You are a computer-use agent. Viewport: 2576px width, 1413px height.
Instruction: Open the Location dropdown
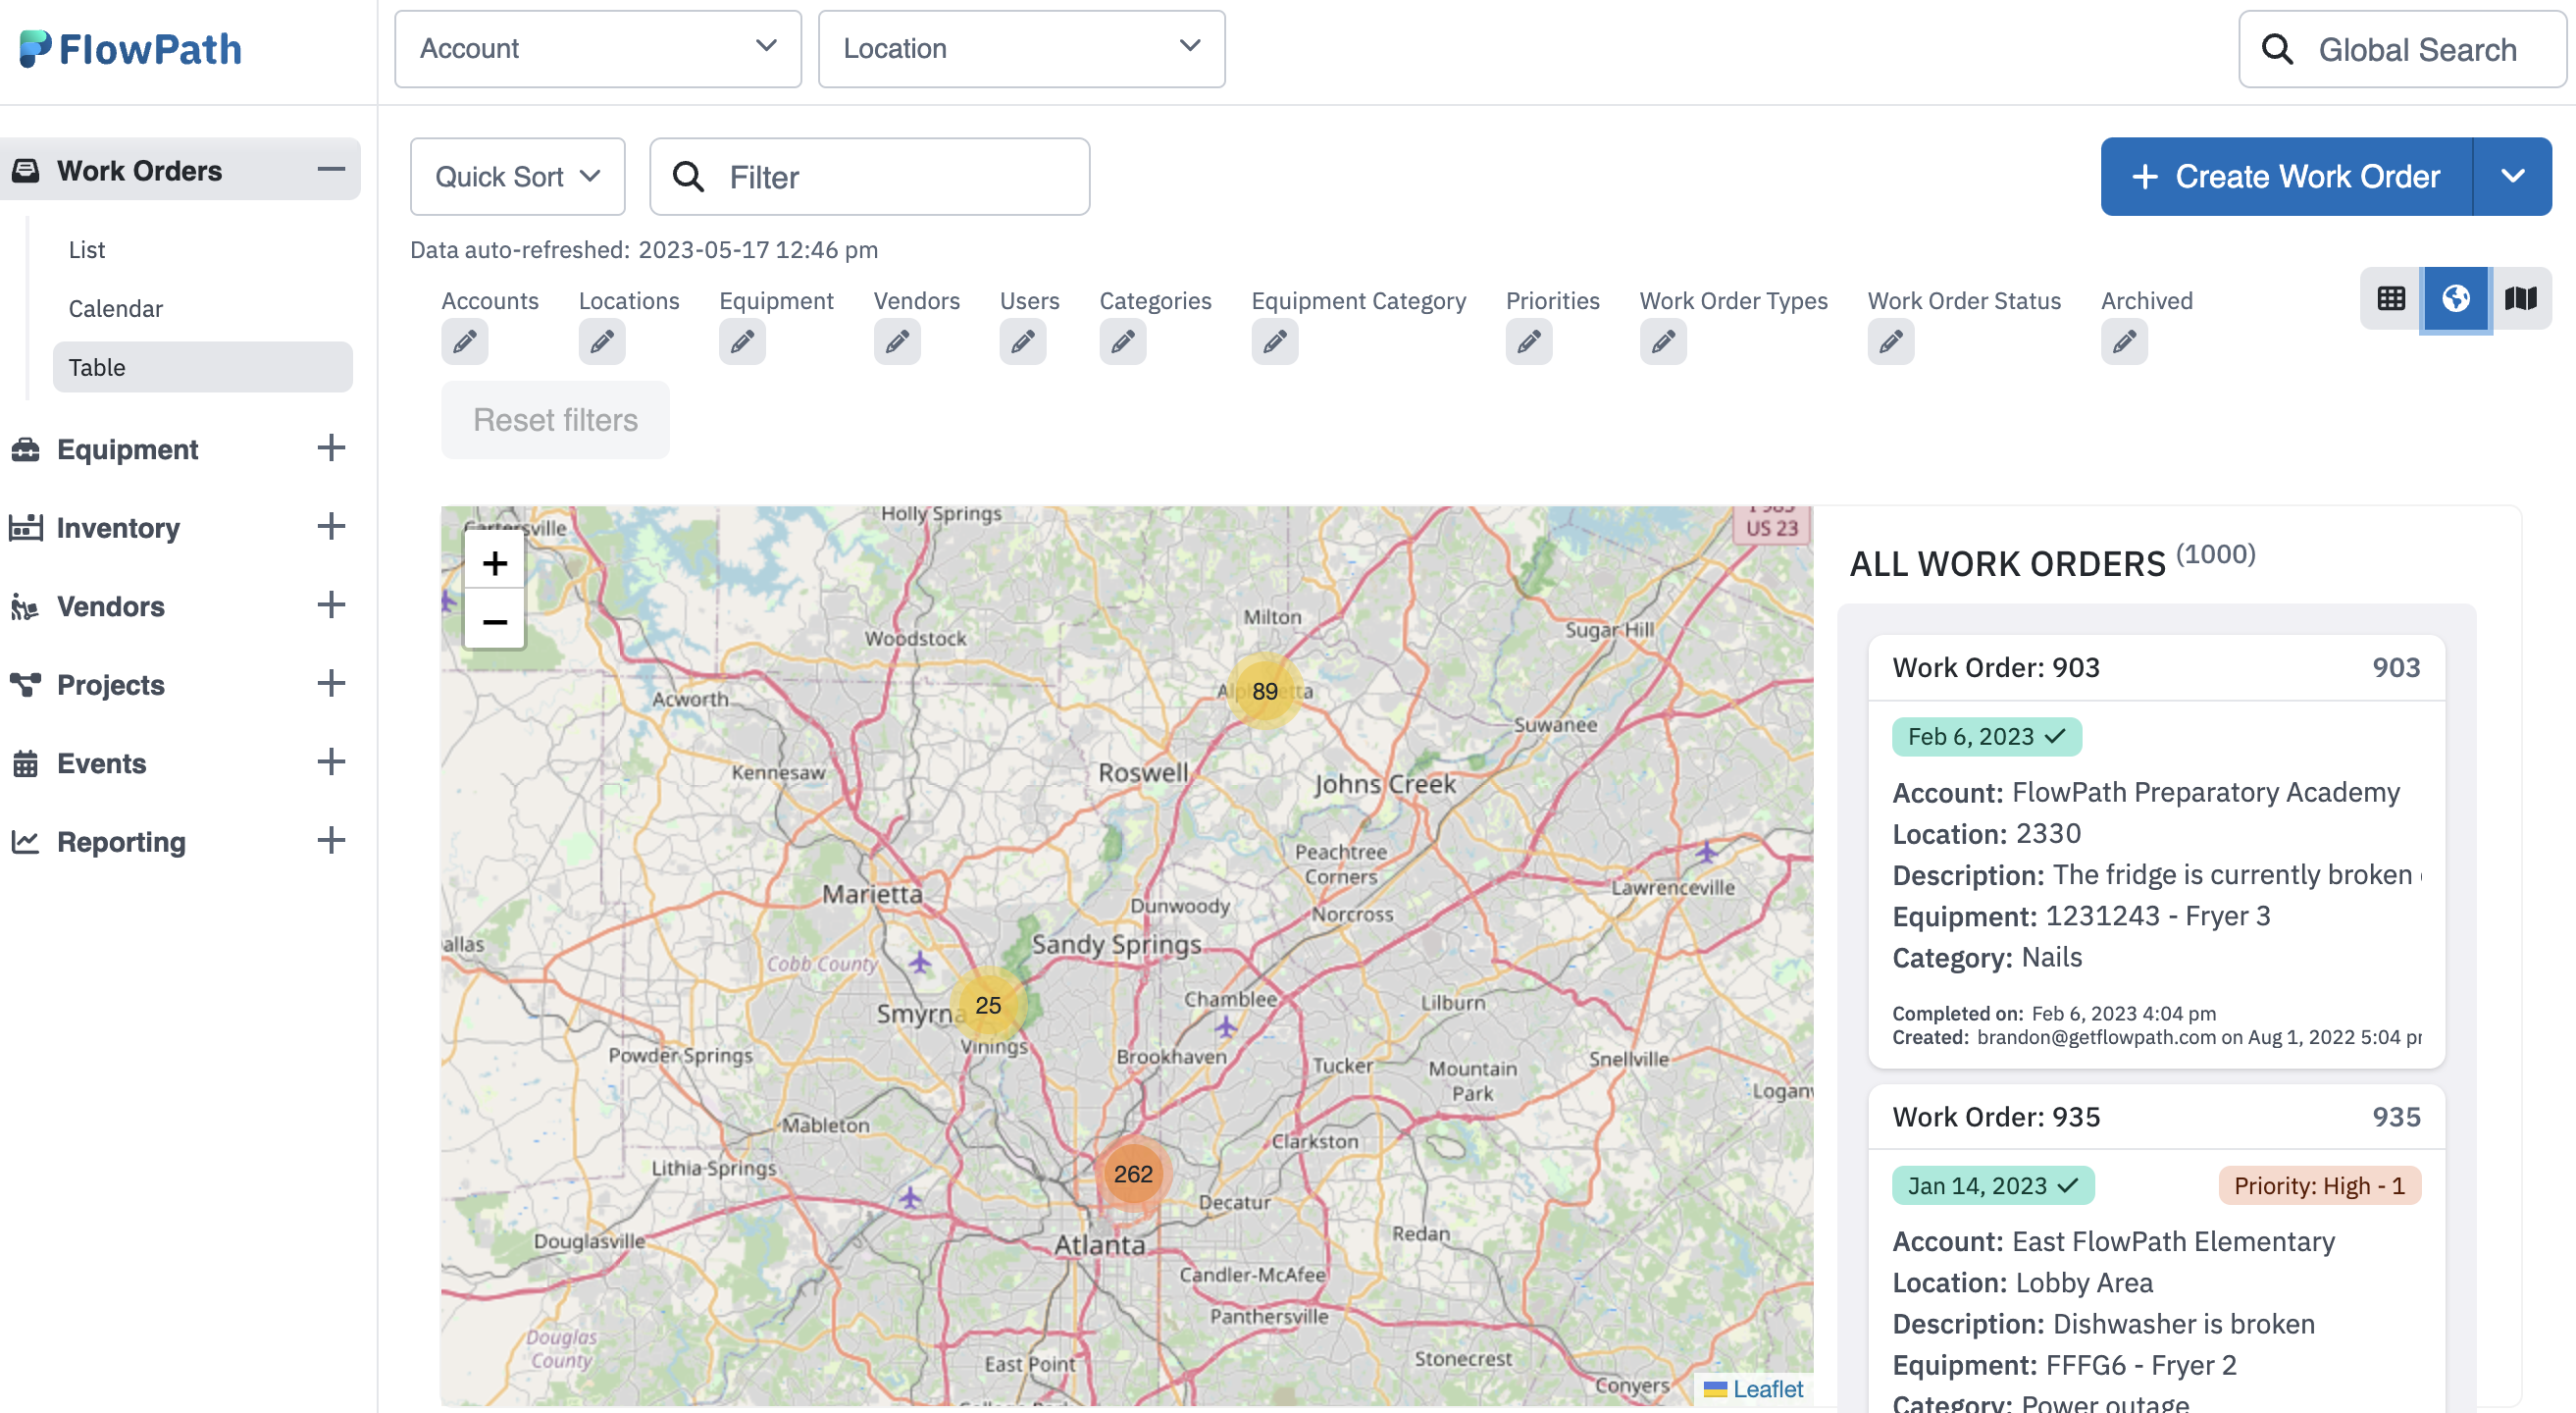1020,48
